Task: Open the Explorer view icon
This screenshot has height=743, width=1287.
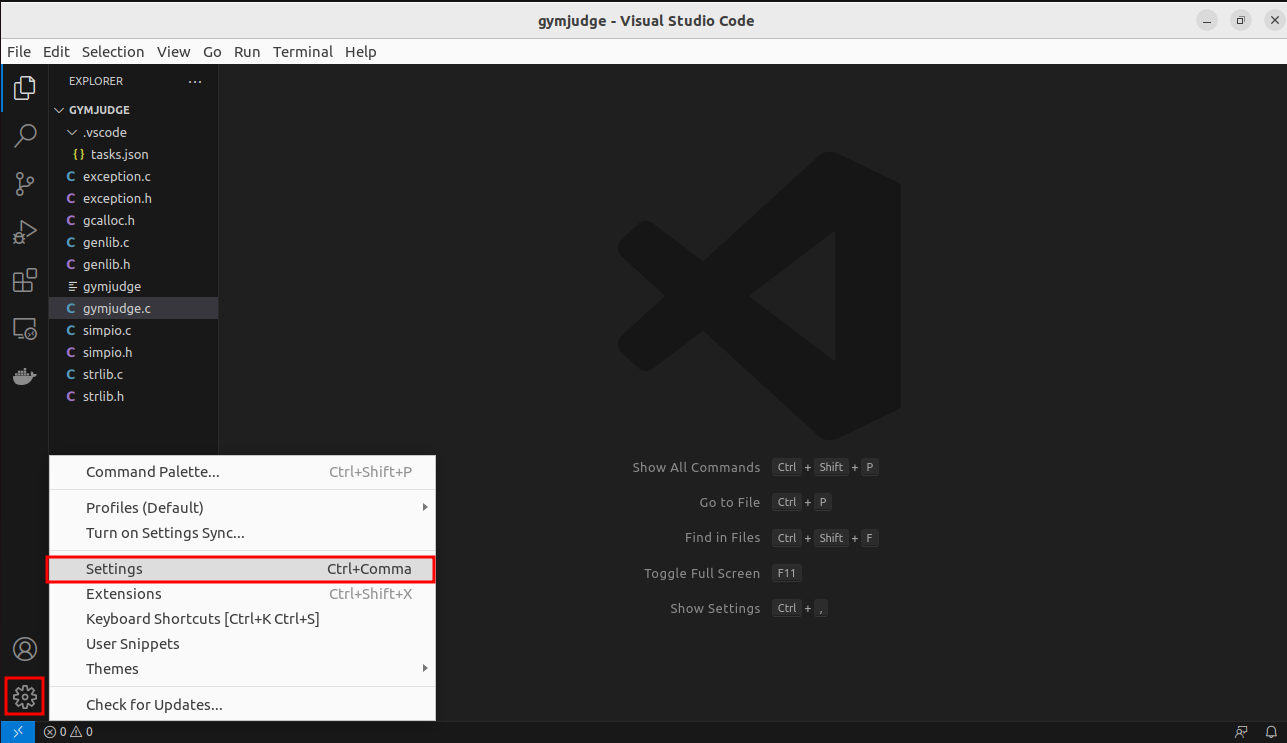Action: click(x=25, y=88)
